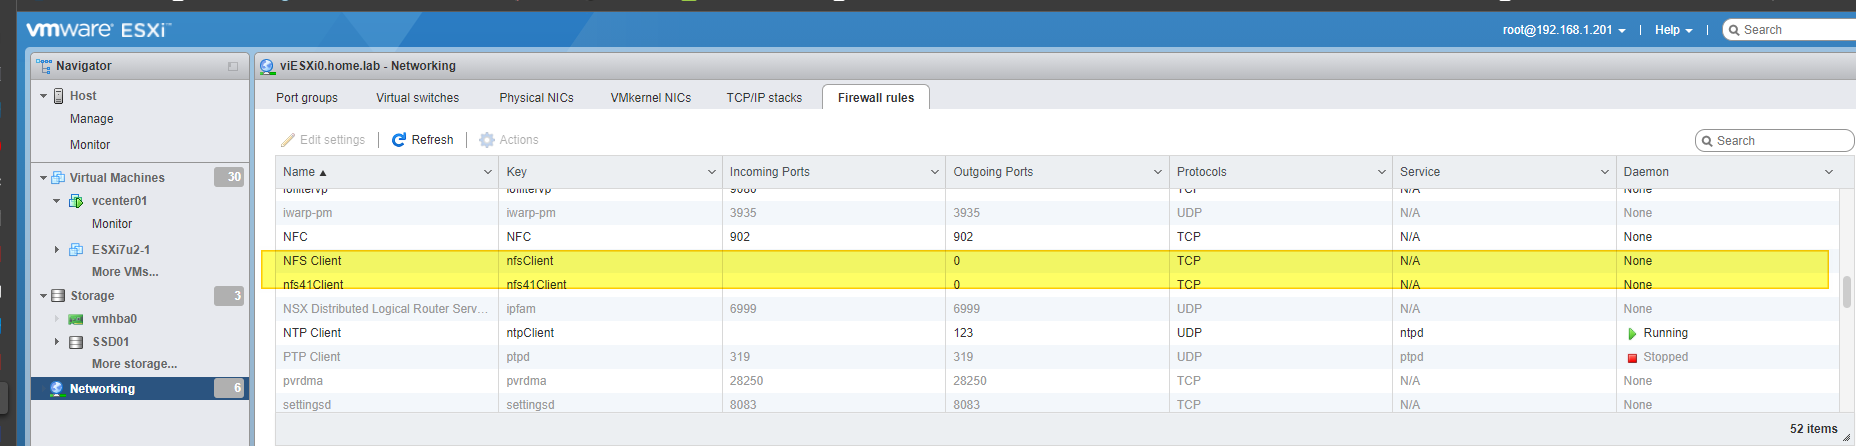Click the green Running status icon for ntpd
The image size is (1856, 446).
point(1632,334)
